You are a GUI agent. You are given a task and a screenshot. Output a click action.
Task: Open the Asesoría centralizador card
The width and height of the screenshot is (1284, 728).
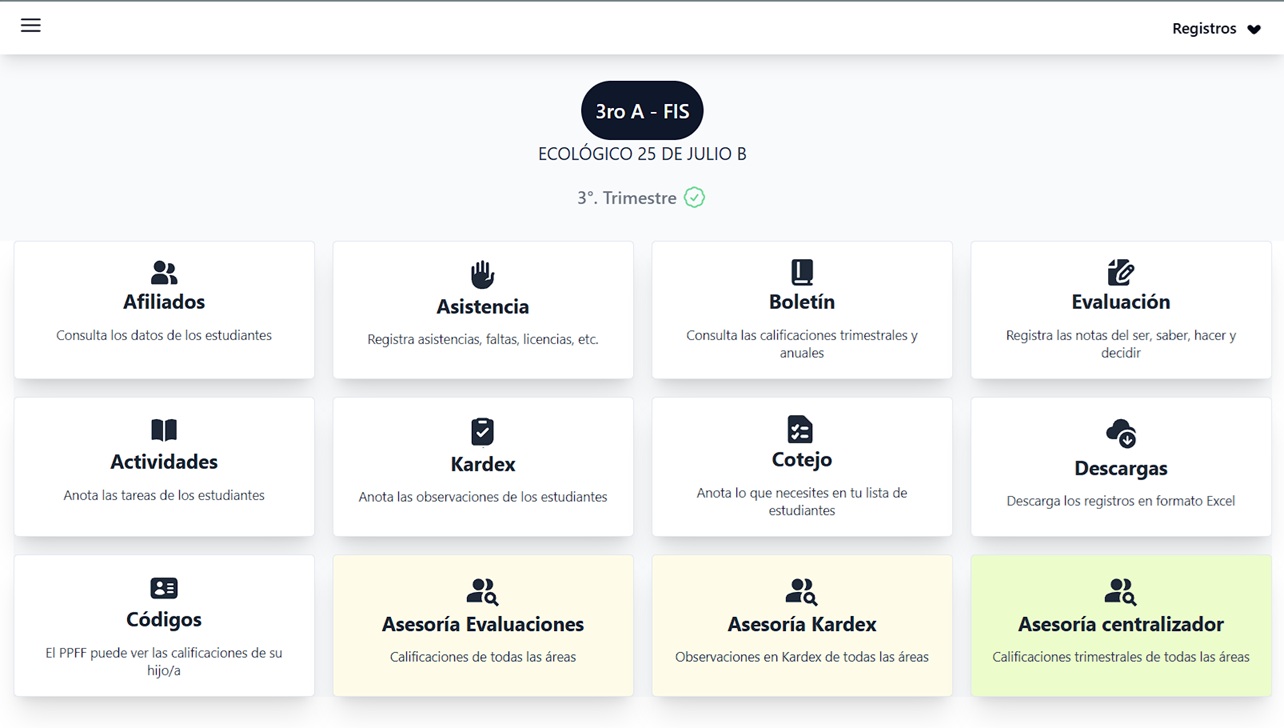tap(1120, 626)
